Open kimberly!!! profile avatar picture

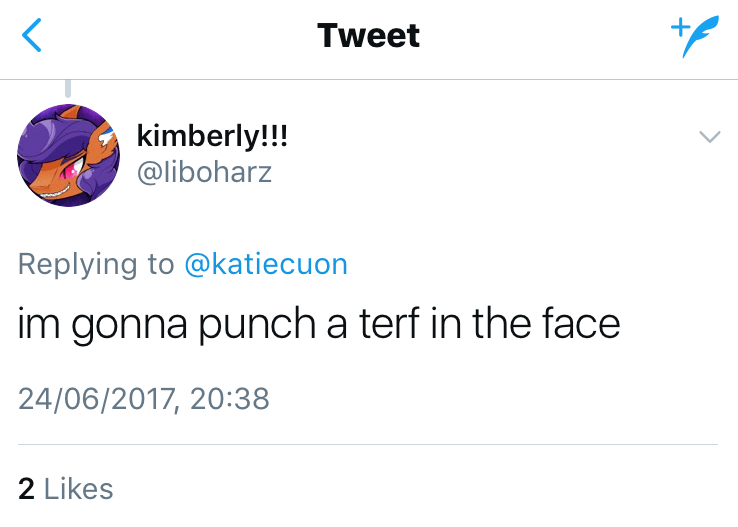tap(67, 156)
